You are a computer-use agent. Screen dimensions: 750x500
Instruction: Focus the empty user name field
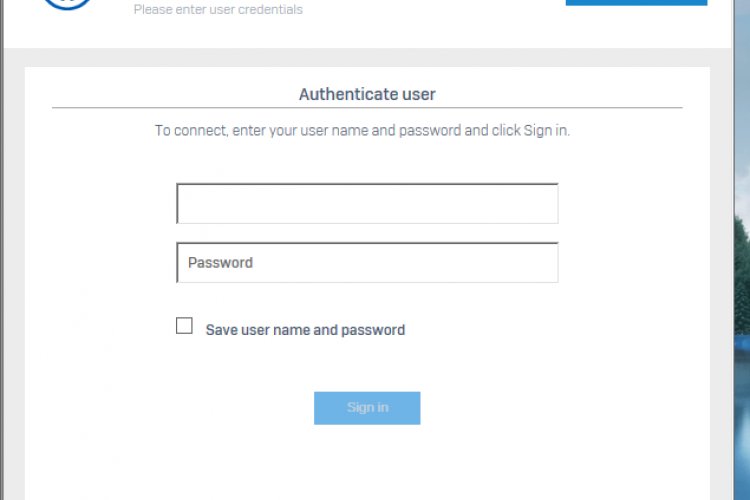point(367,204)
